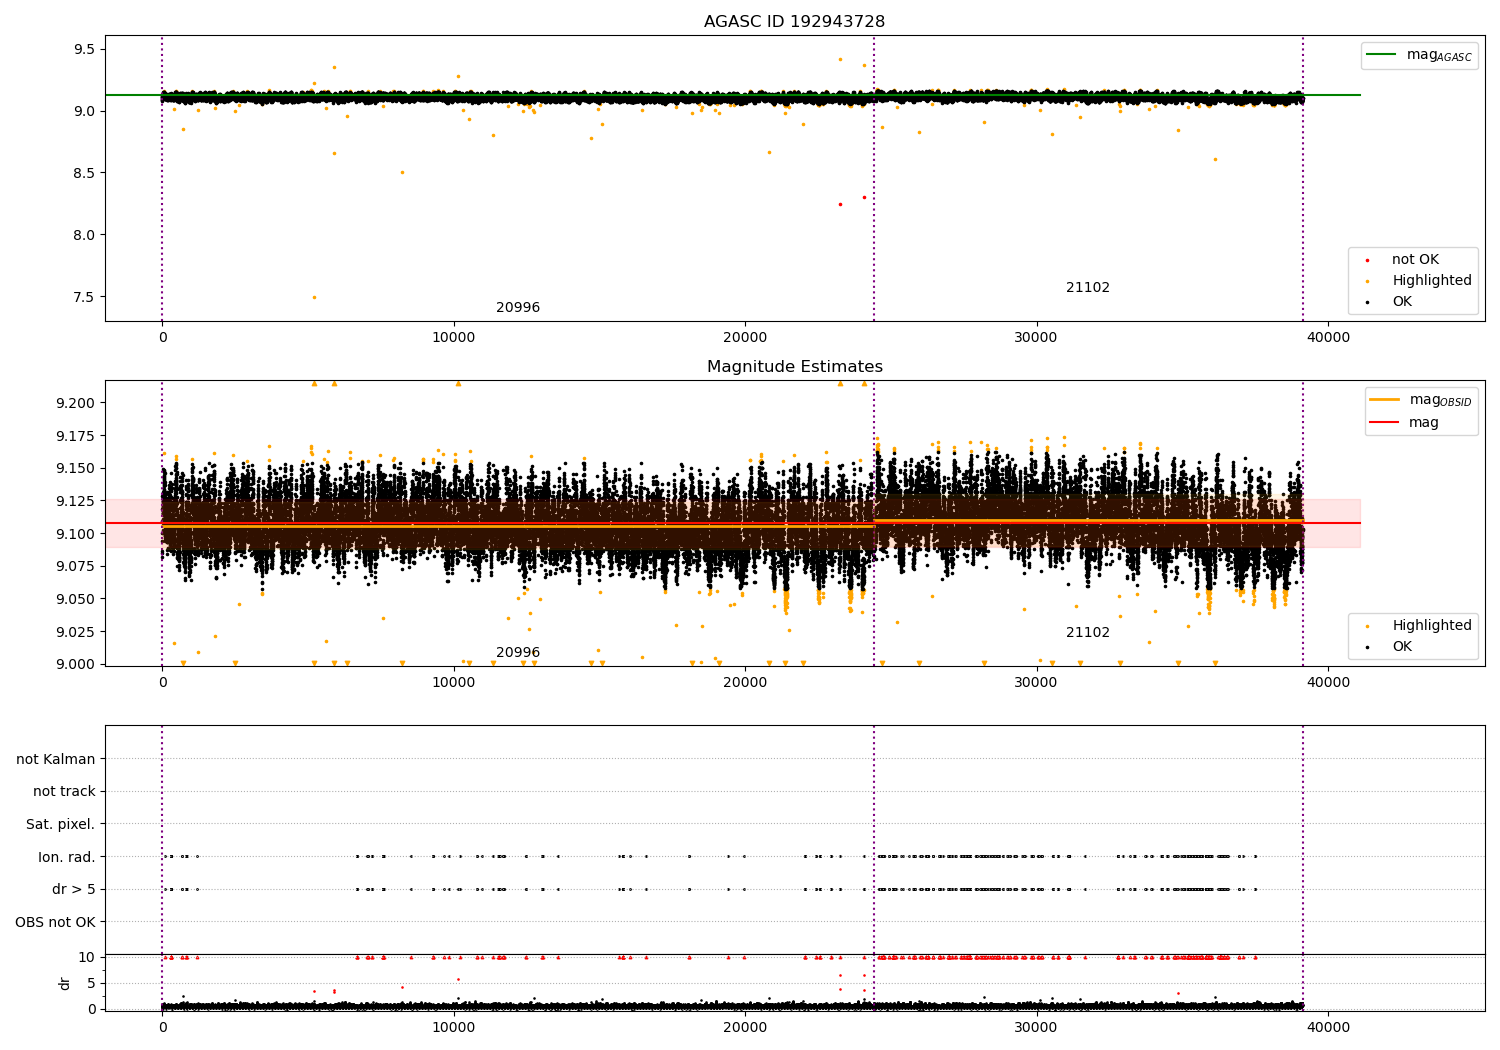The image size is (1500, 1050).
Task: Click obsid label 21102 in the top plot
Action: coord(1088,288)
